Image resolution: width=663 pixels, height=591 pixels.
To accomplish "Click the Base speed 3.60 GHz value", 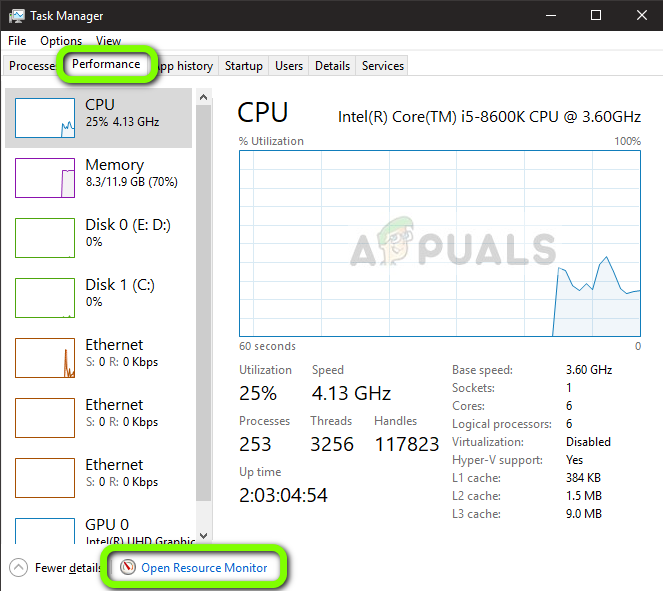I will (589, 370).
